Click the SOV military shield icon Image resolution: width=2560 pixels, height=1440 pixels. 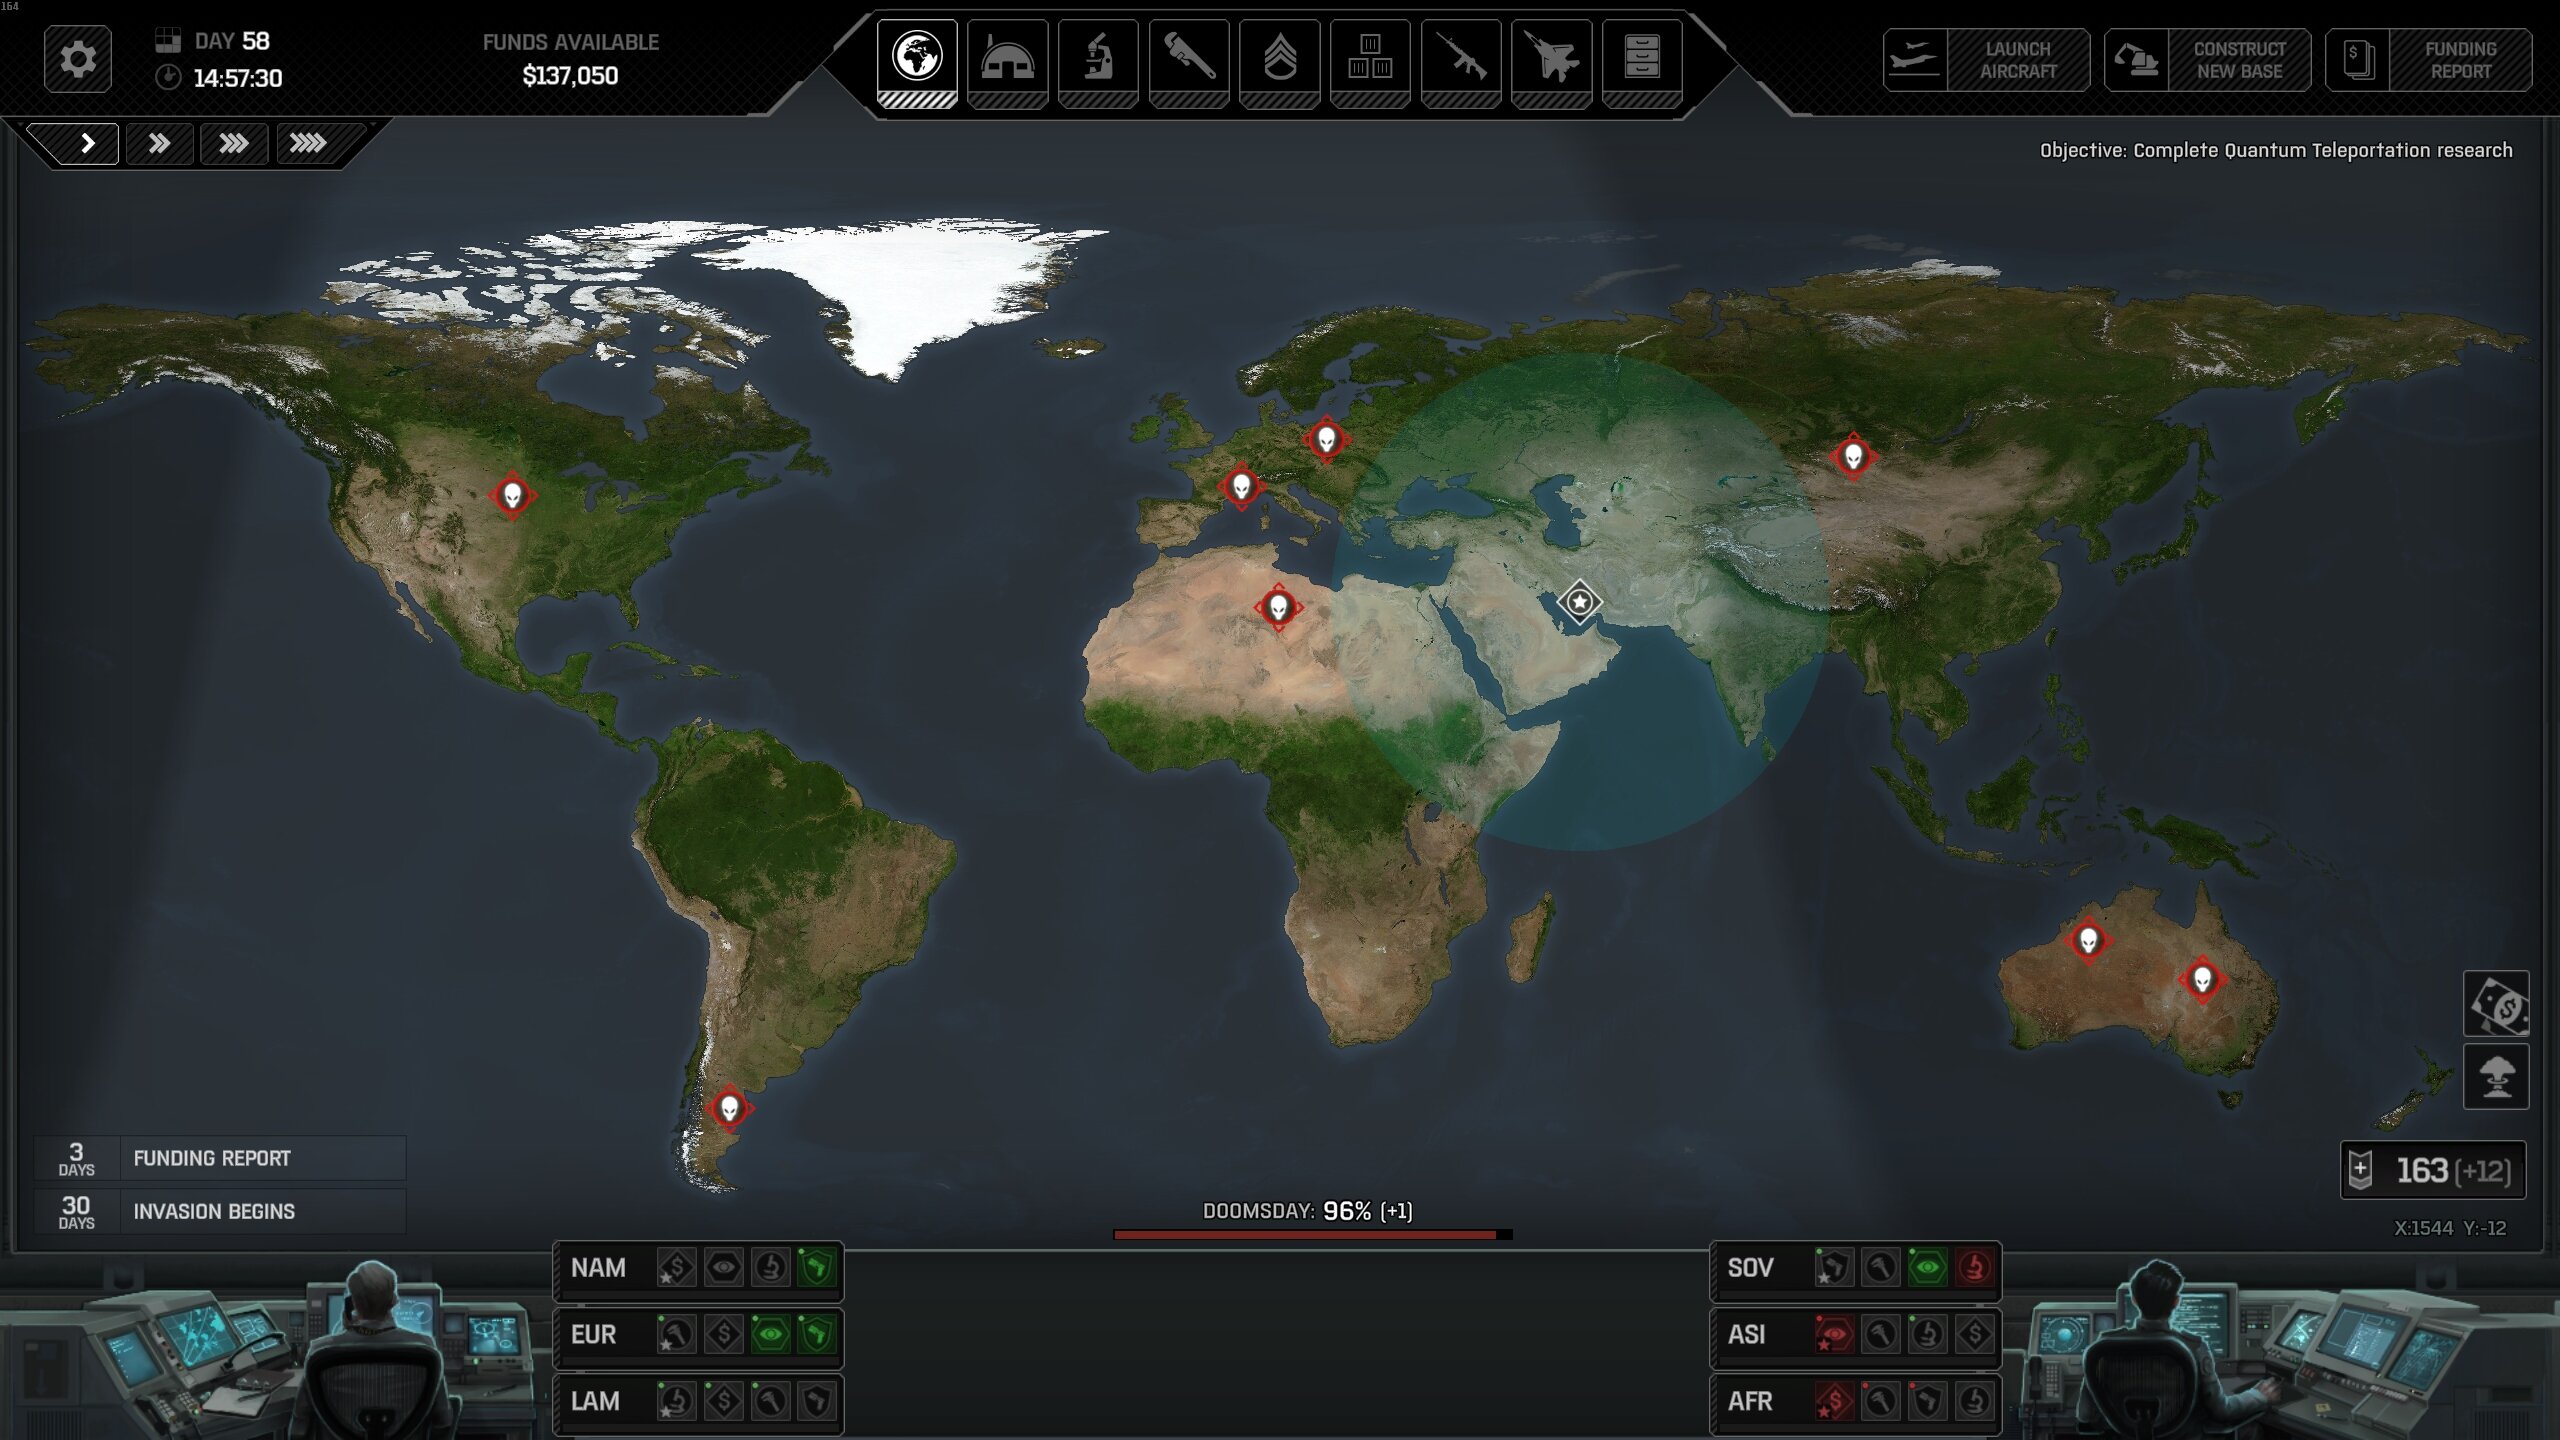pos(1834,1268)
